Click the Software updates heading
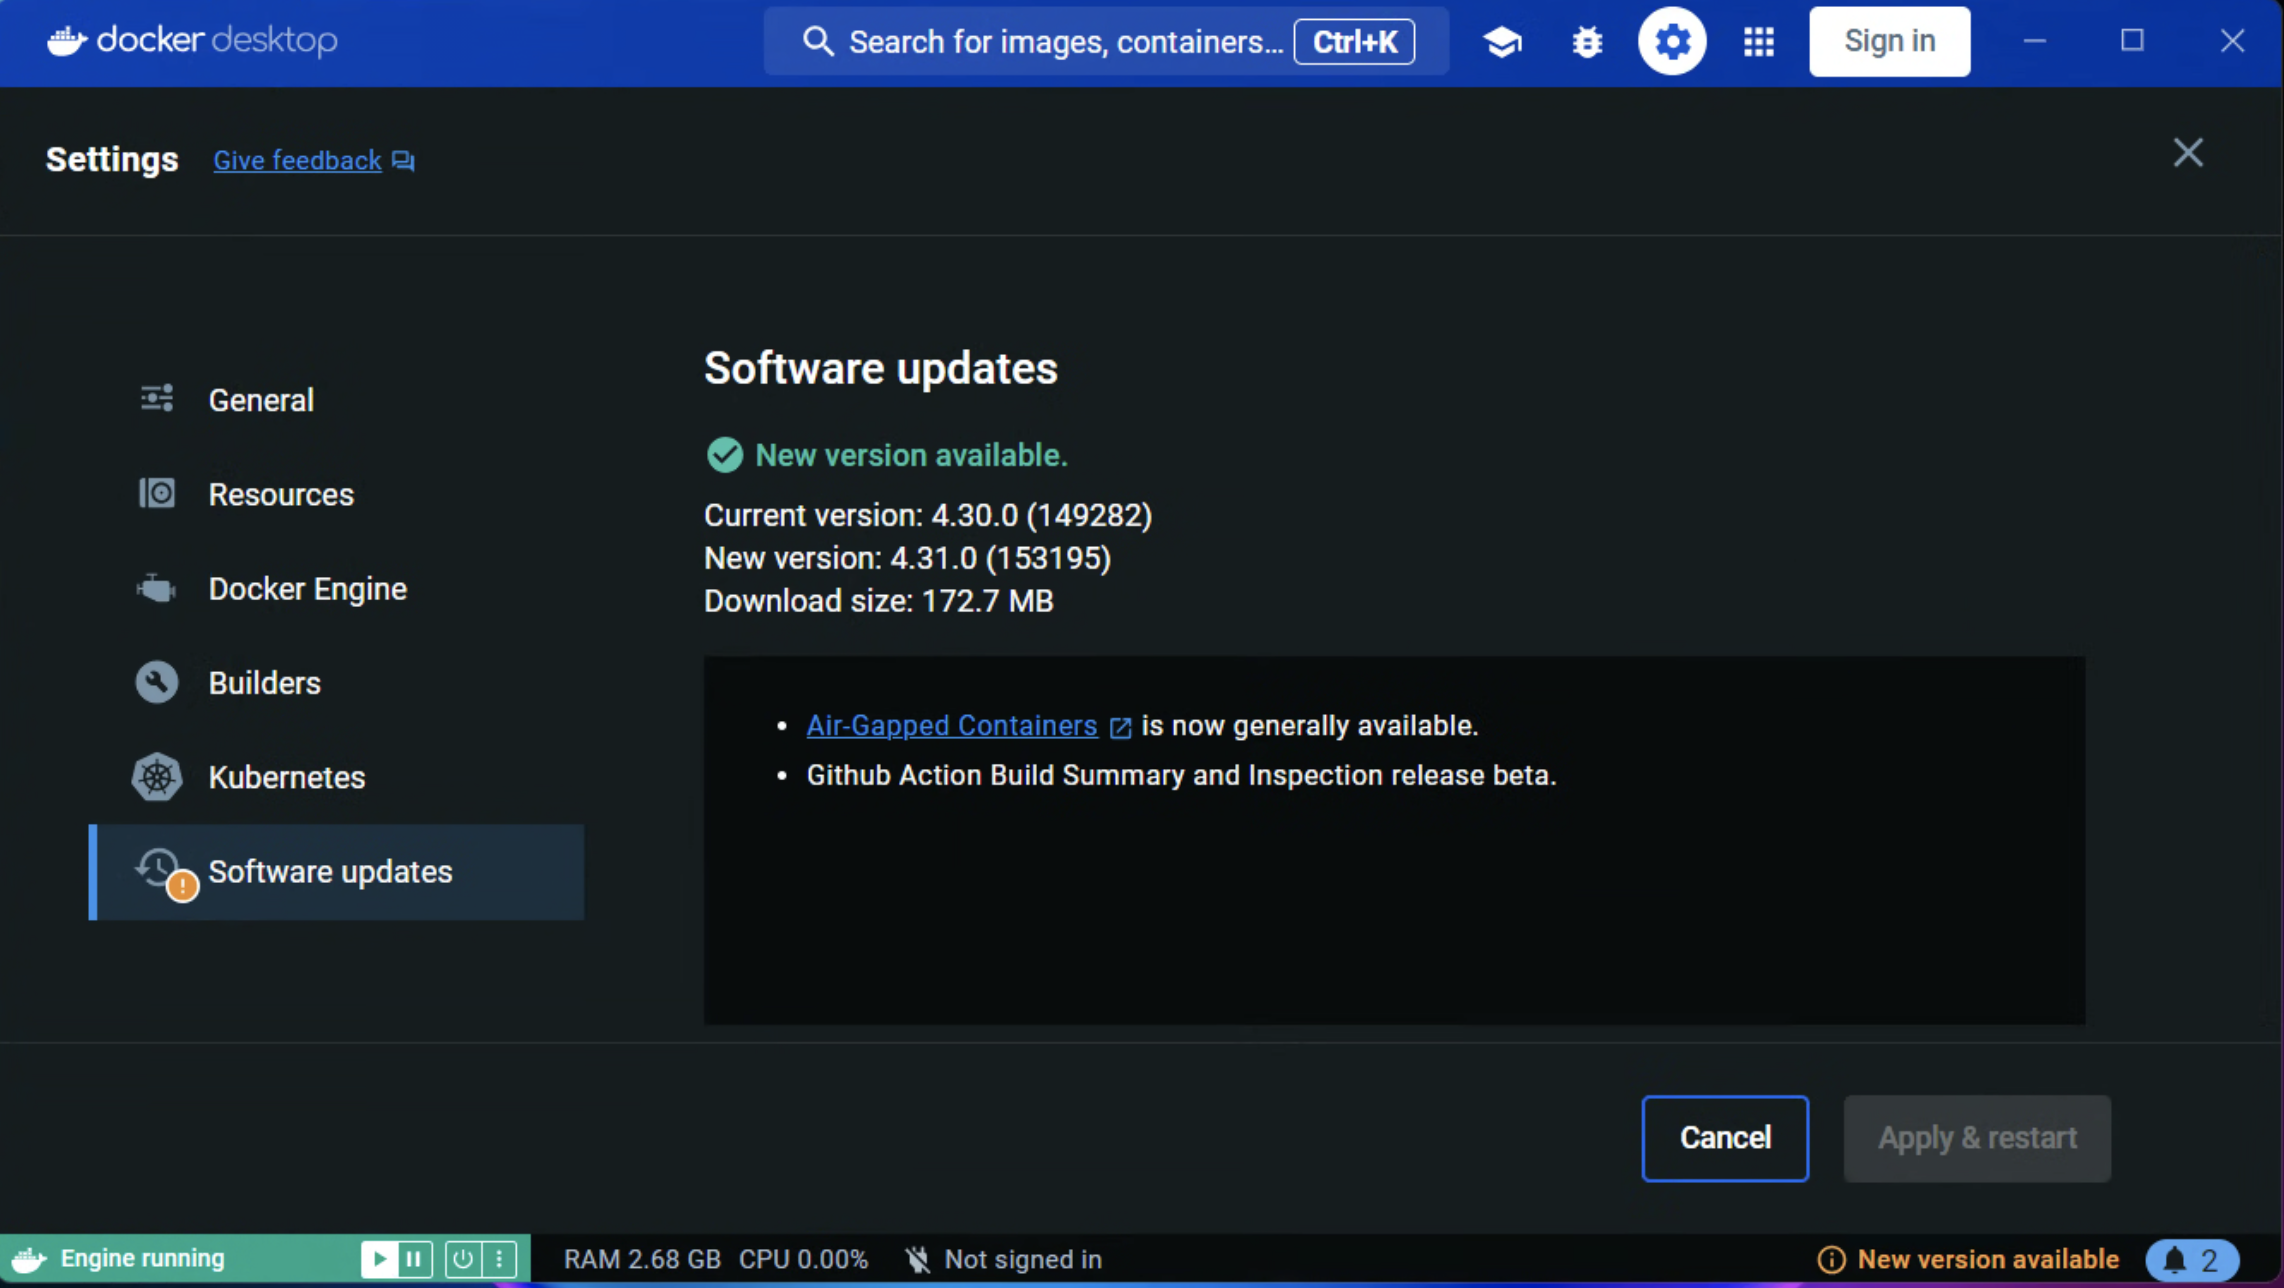Image resolution: width=2284 pixels, height=1288 pixels. tap(880, 368)
